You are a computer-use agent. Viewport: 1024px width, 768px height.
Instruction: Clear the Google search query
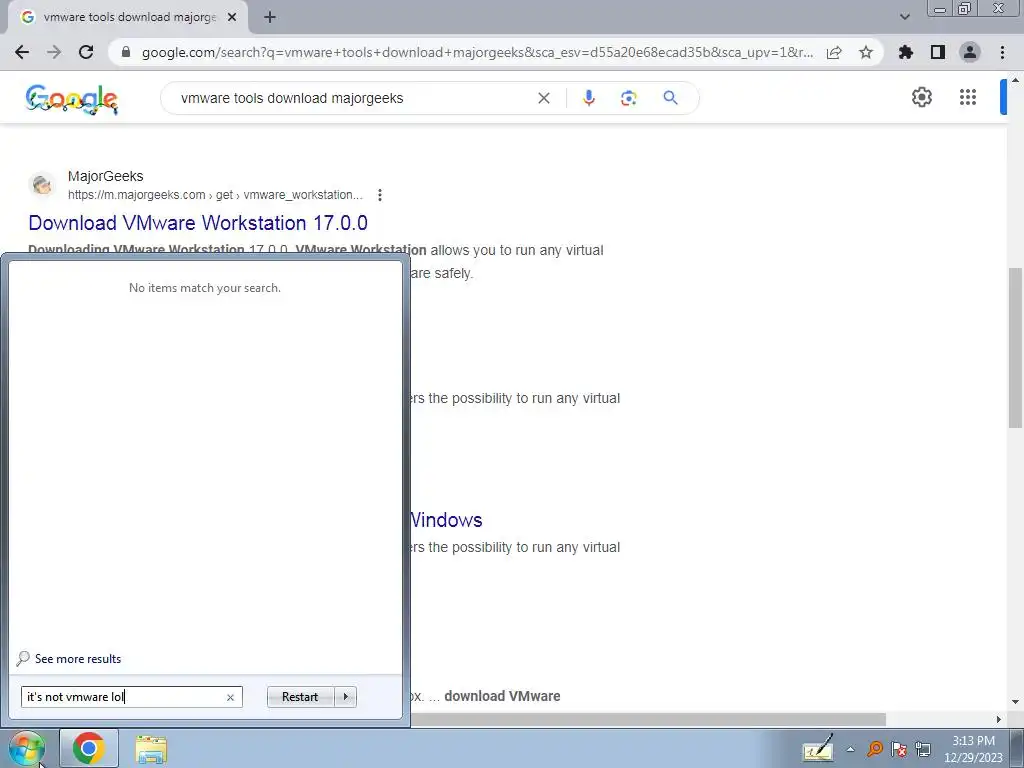click(x=543, y=98)
